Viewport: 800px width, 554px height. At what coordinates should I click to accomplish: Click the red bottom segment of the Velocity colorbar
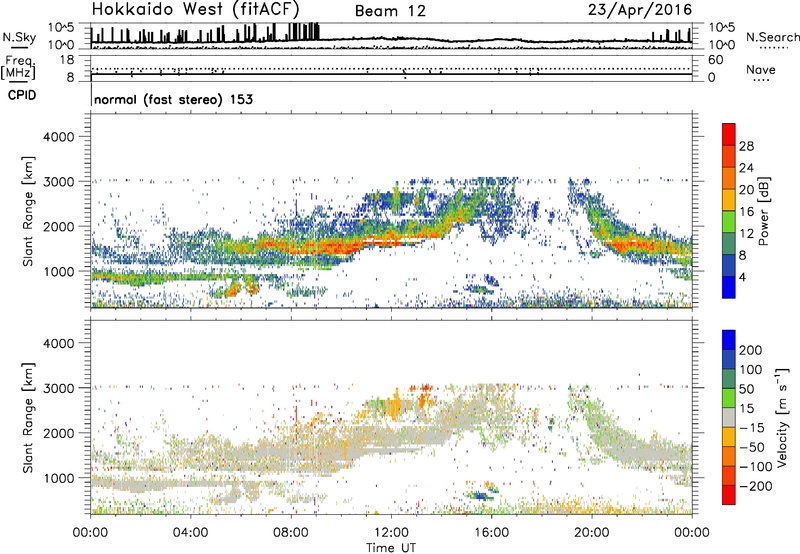729,494
